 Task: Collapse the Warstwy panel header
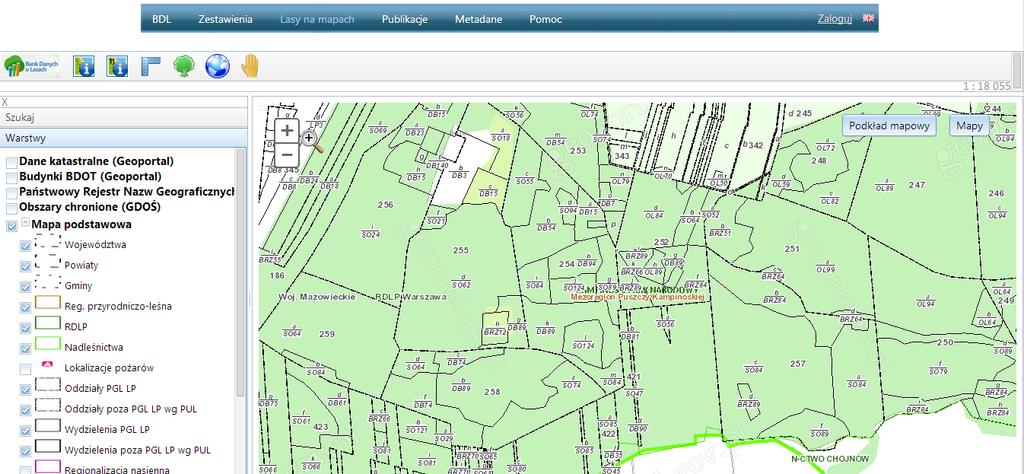point(124,138)
